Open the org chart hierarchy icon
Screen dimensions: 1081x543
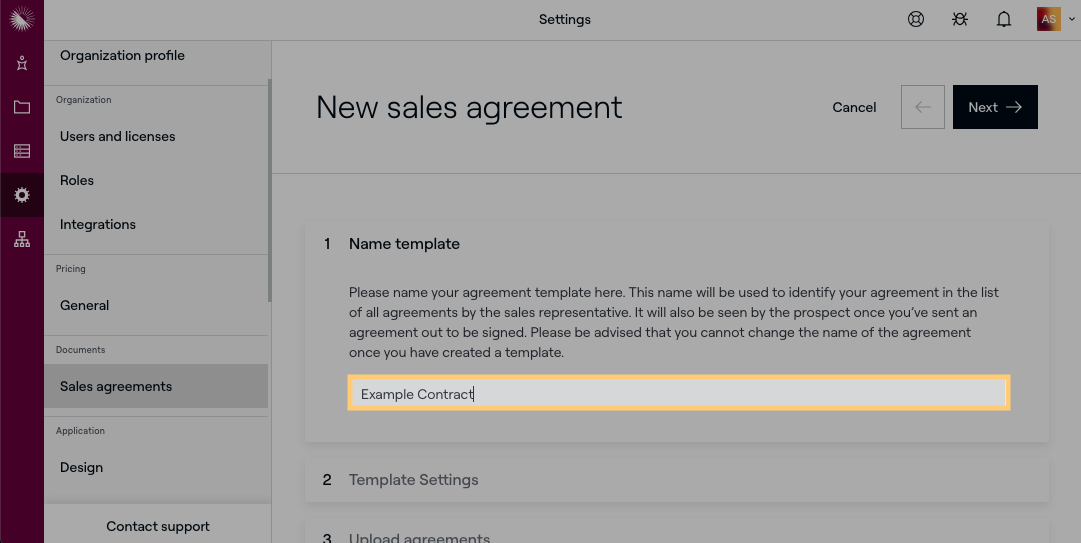[21, 239]
